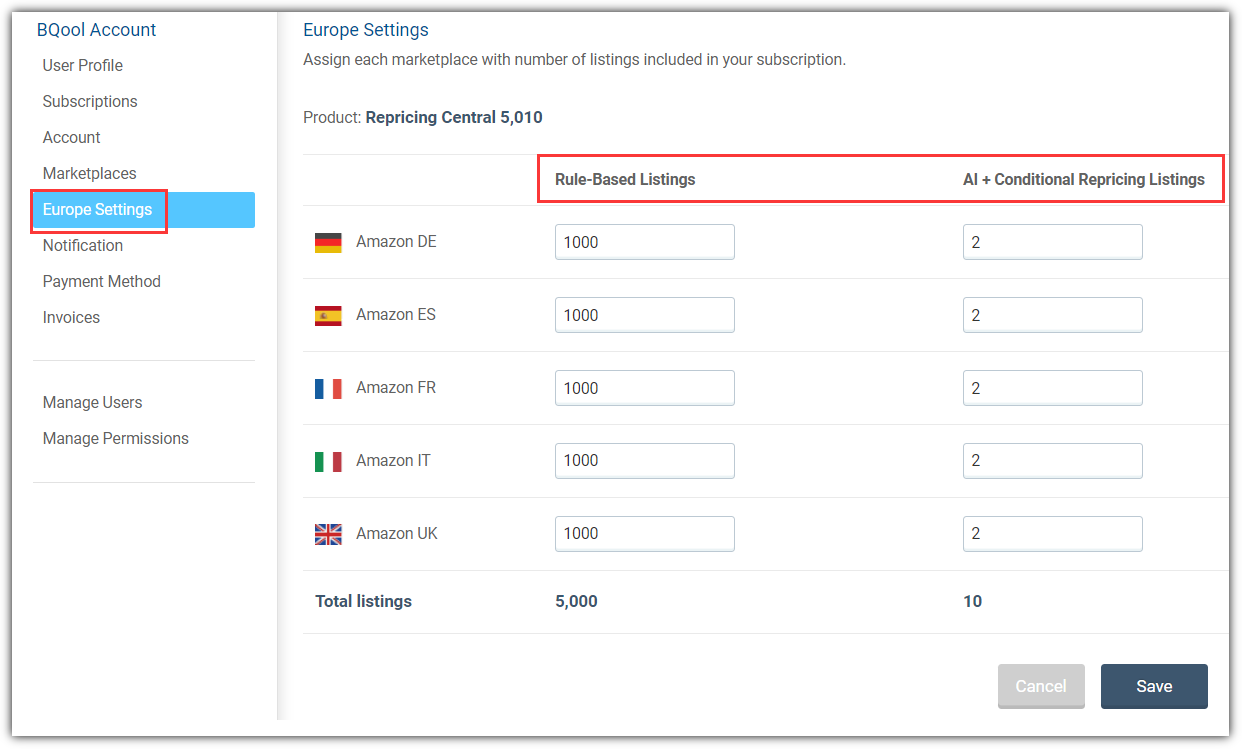1242x749 pixels.
Task: Edit Amazon FR AI Repricing Listings field
Action: tap(1053, 388)
